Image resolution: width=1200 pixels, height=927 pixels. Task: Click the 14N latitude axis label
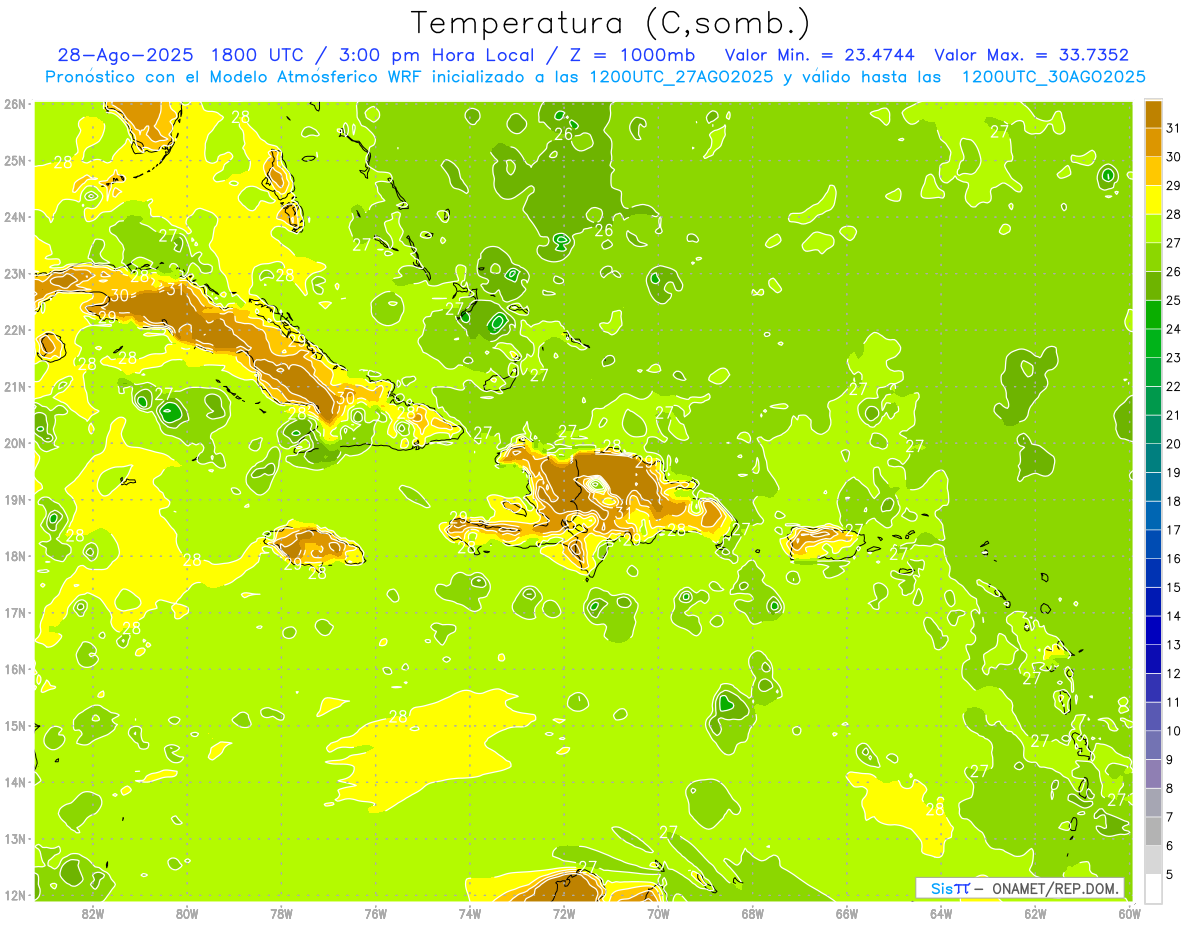(15, 783)
